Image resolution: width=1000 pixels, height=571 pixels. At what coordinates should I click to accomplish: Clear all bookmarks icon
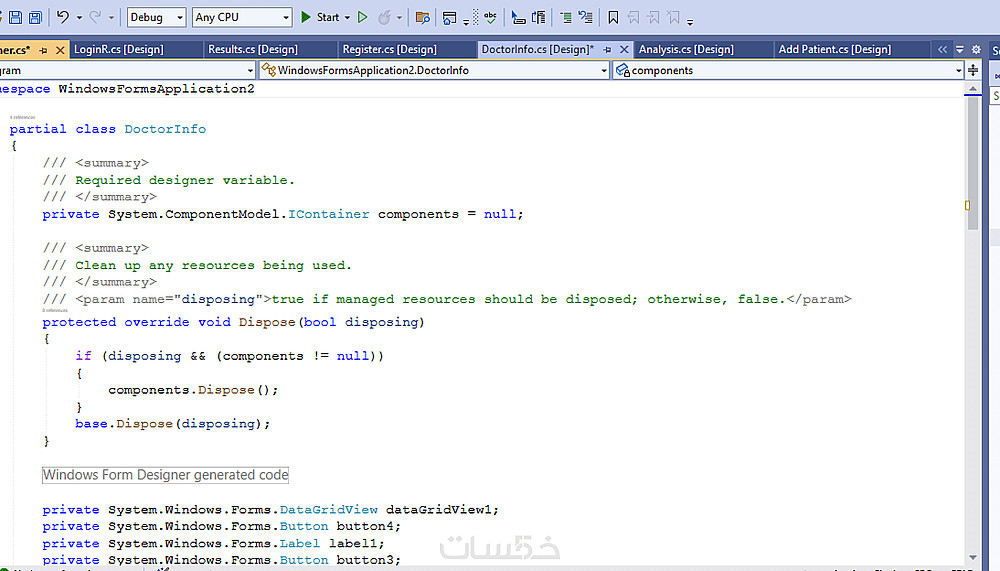[x=673, y=17]
